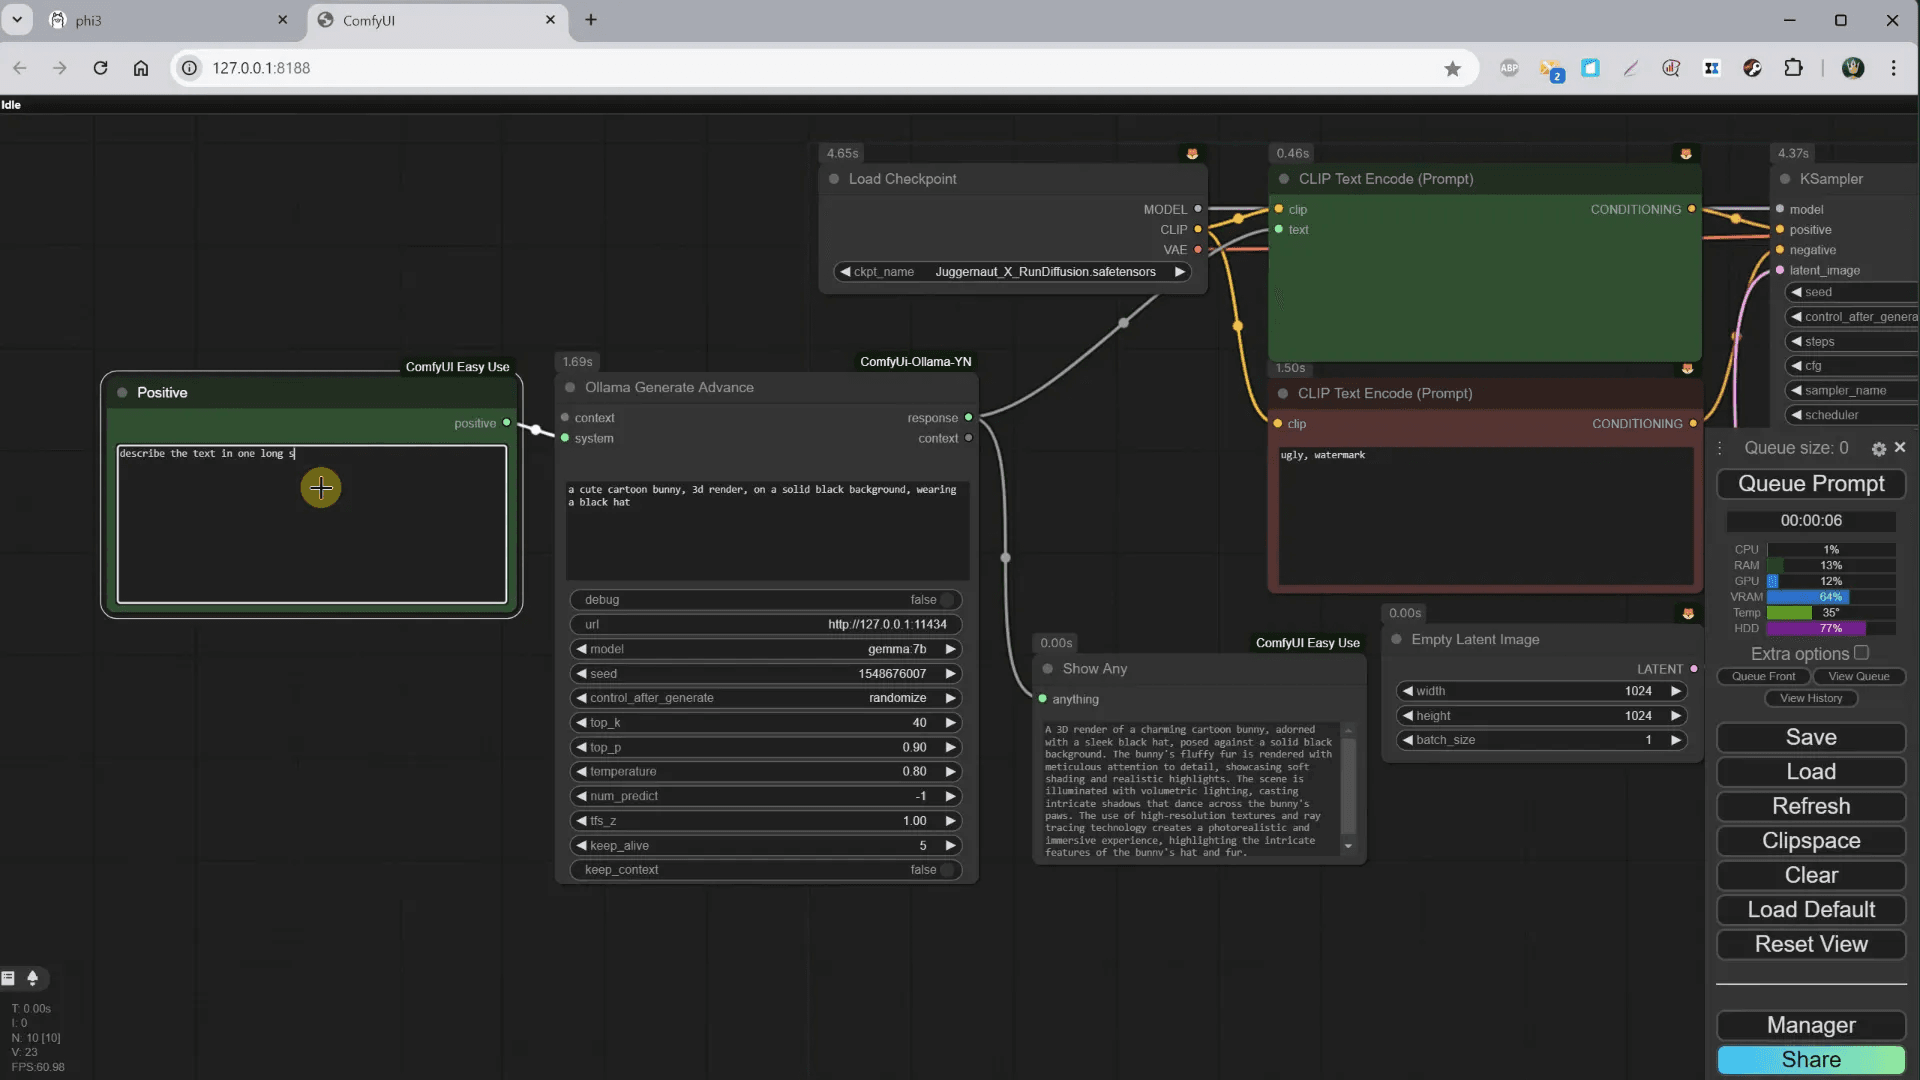Switch to the phi3 browser tab
Screen dimensions: 1920x1080
150,20
